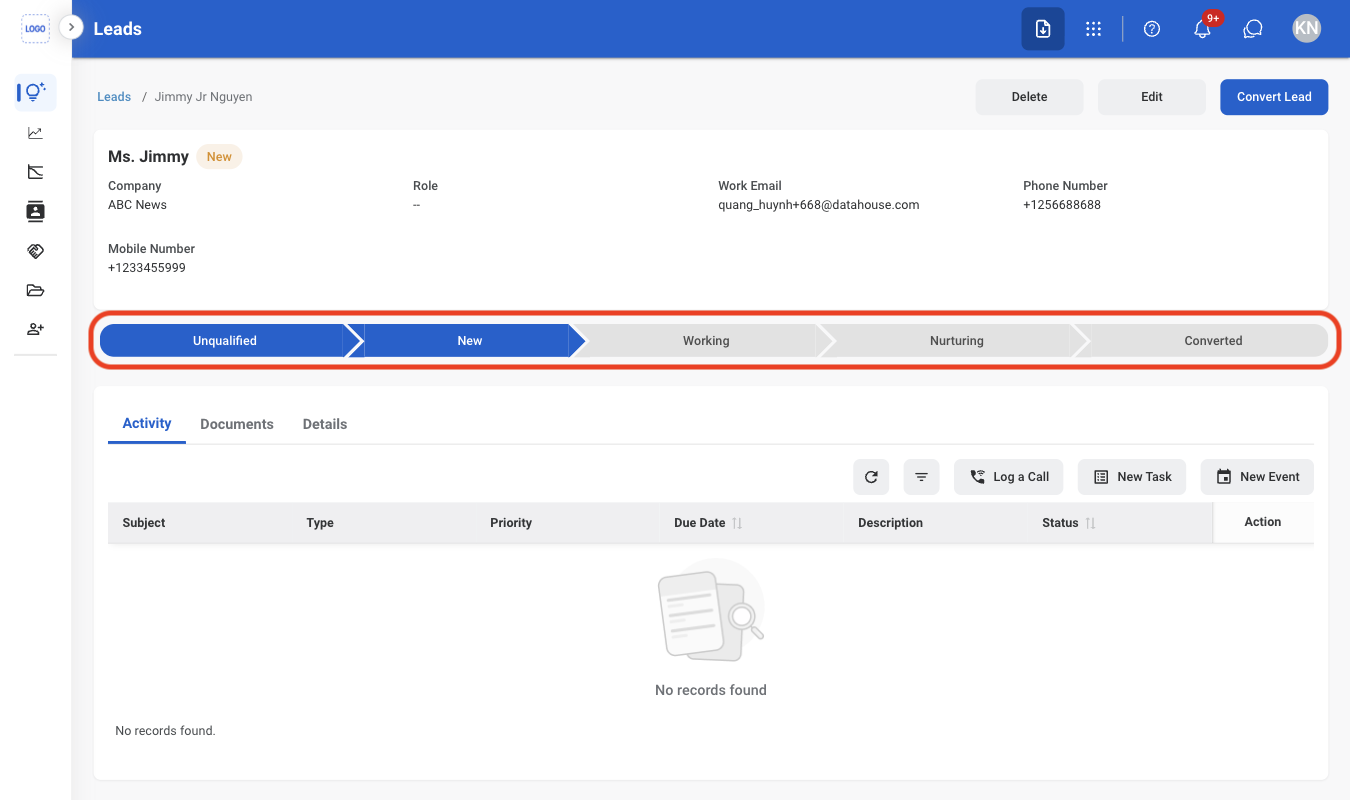Select the Unqualified stage
Screen dimensions: 1350x800
click(225, 340)
